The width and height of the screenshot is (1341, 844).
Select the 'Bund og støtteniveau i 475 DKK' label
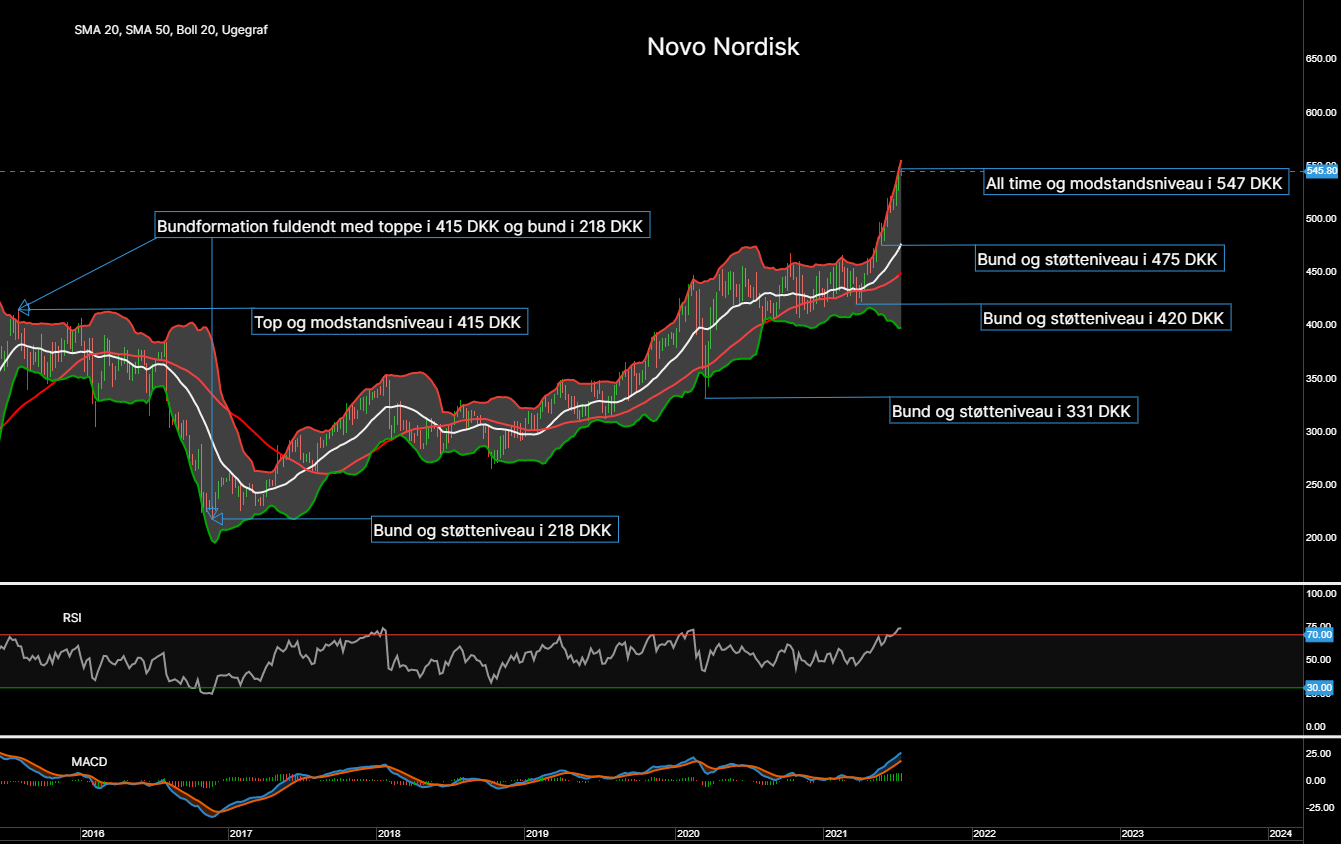(1100, 259)
